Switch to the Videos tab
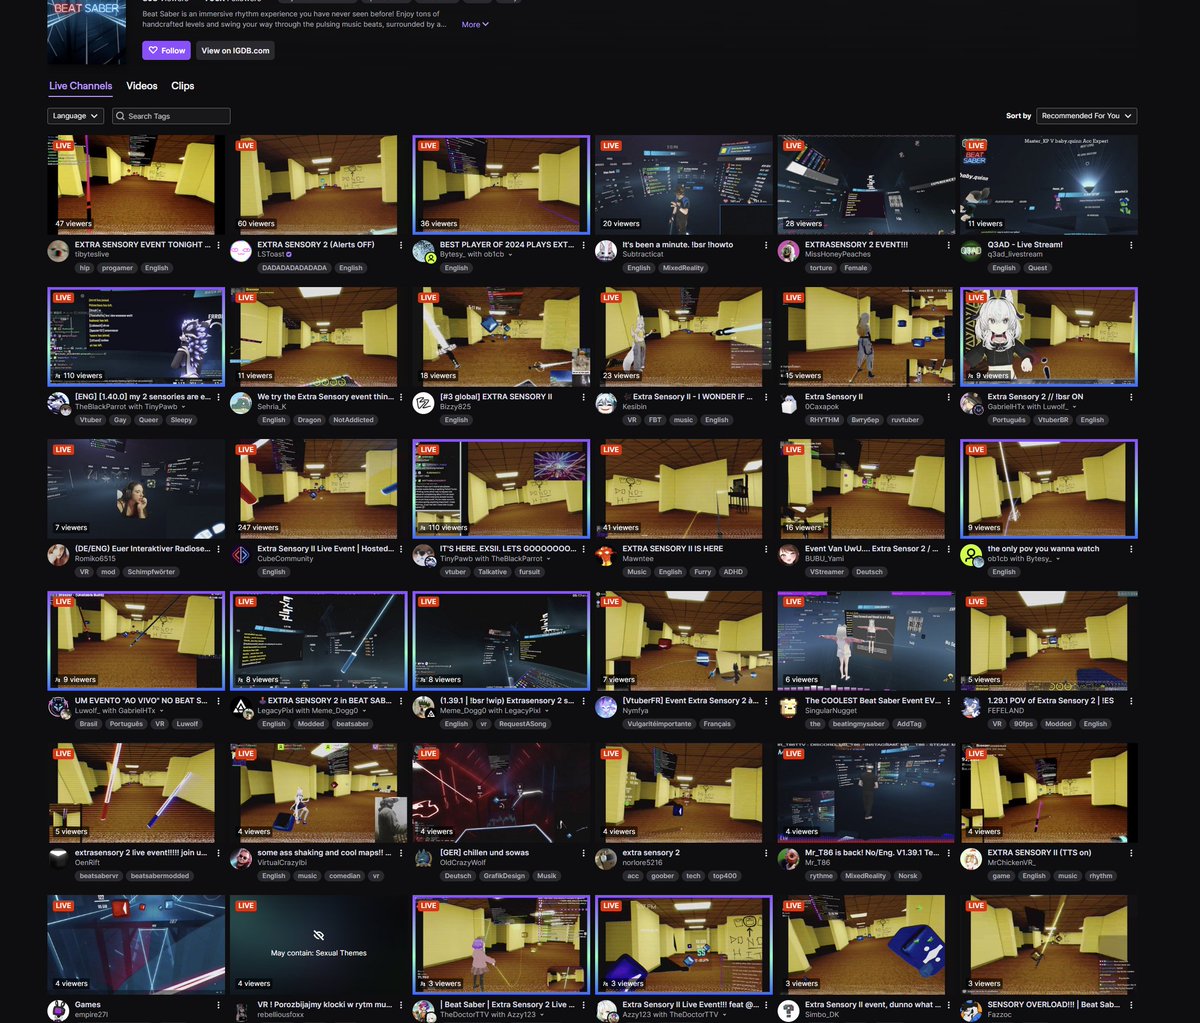 (142, 86)
